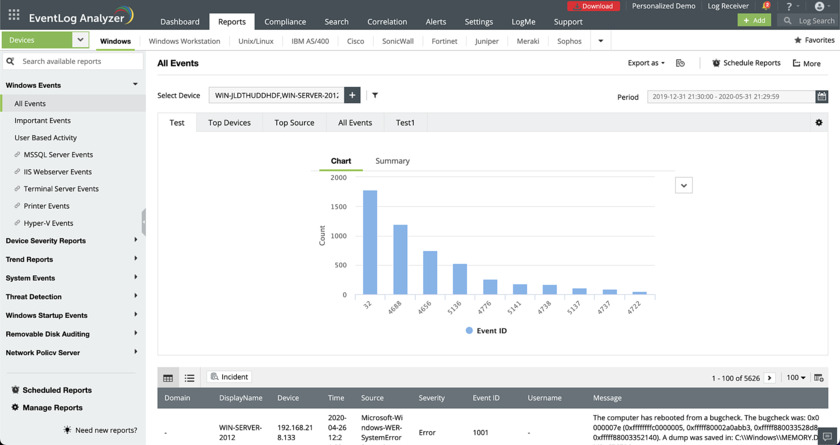Click the Schedule Reports button
The height and width of the screenshot is (445, 840).
746,63
